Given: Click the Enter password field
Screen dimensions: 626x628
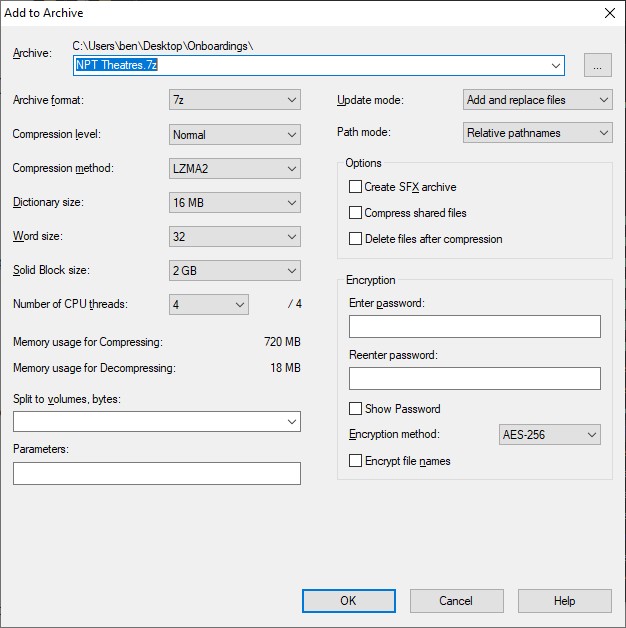Looking at the screenshot, I should click(475, 326).
